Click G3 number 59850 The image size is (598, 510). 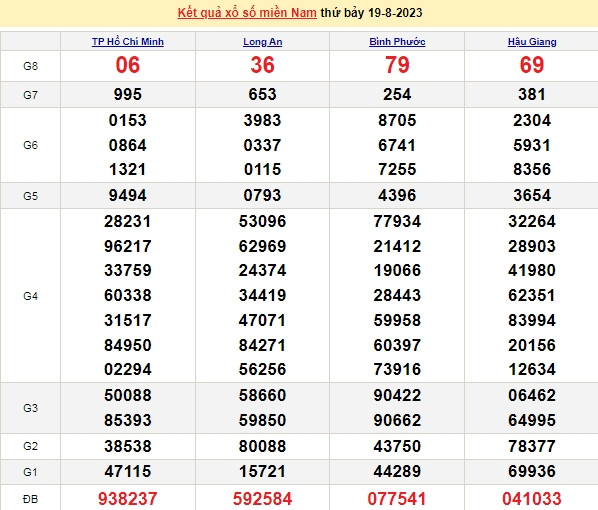262,420
